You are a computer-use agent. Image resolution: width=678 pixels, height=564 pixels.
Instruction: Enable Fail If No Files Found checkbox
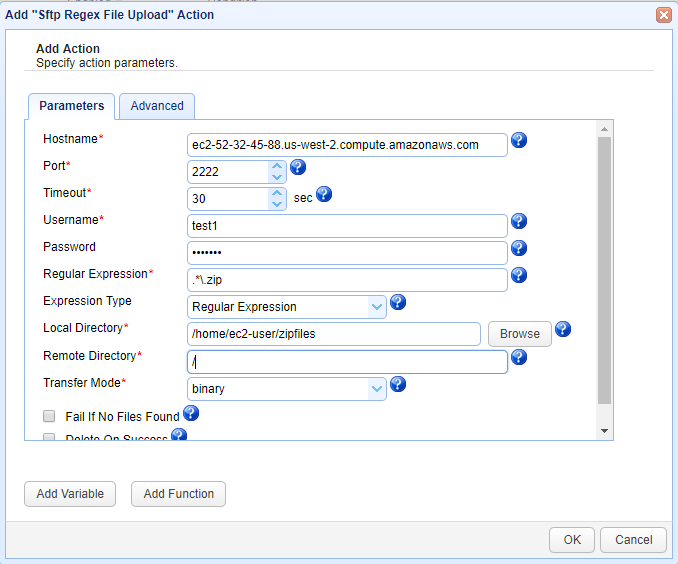click(x=49, y=416)
